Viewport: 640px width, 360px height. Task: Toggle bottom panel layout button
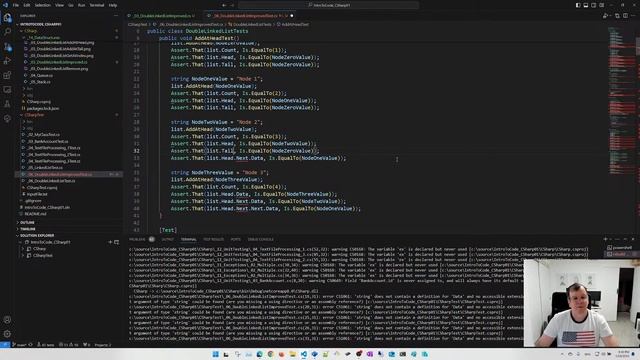[586, 5]
